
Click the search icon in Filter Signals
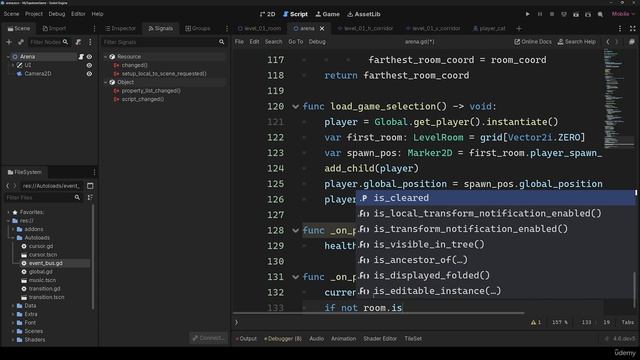click(x=222, y=42)
